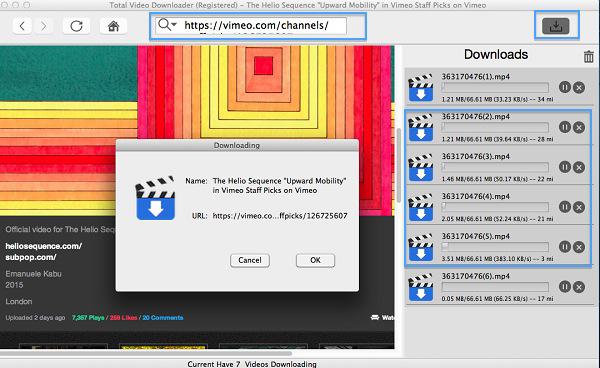Select the 363170476(4).mp4 video file icon
600x368 pixels.
point(421,208)
